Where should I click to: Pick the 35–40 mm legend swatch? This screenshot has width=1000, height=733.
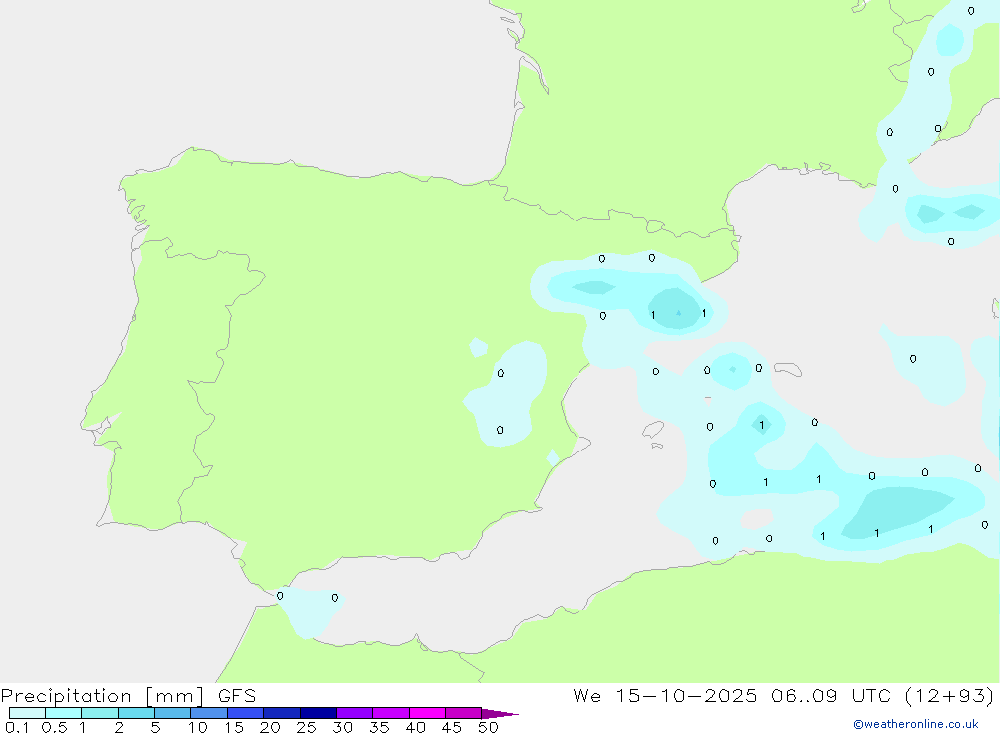click(x=391, y=713)
